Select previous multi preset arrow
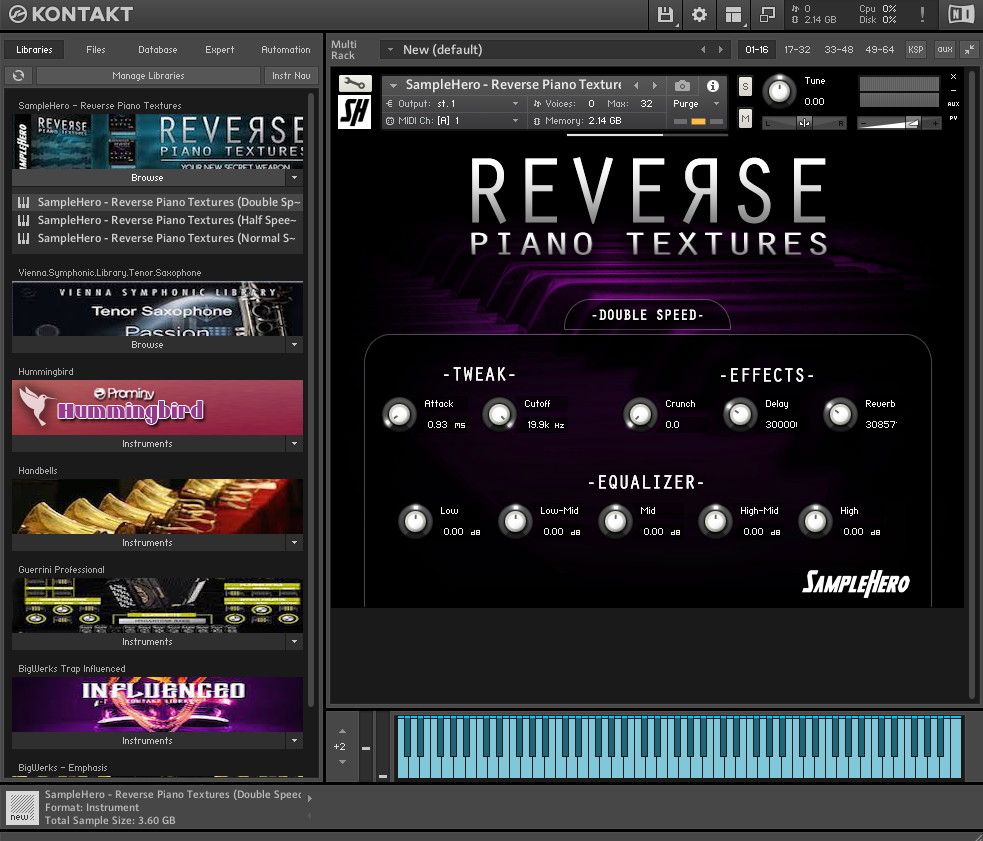 tap(703, 50)
